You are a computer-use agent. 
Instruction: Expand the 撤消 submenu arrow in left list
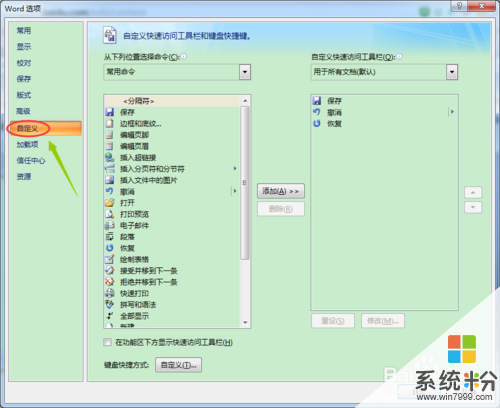235,191
